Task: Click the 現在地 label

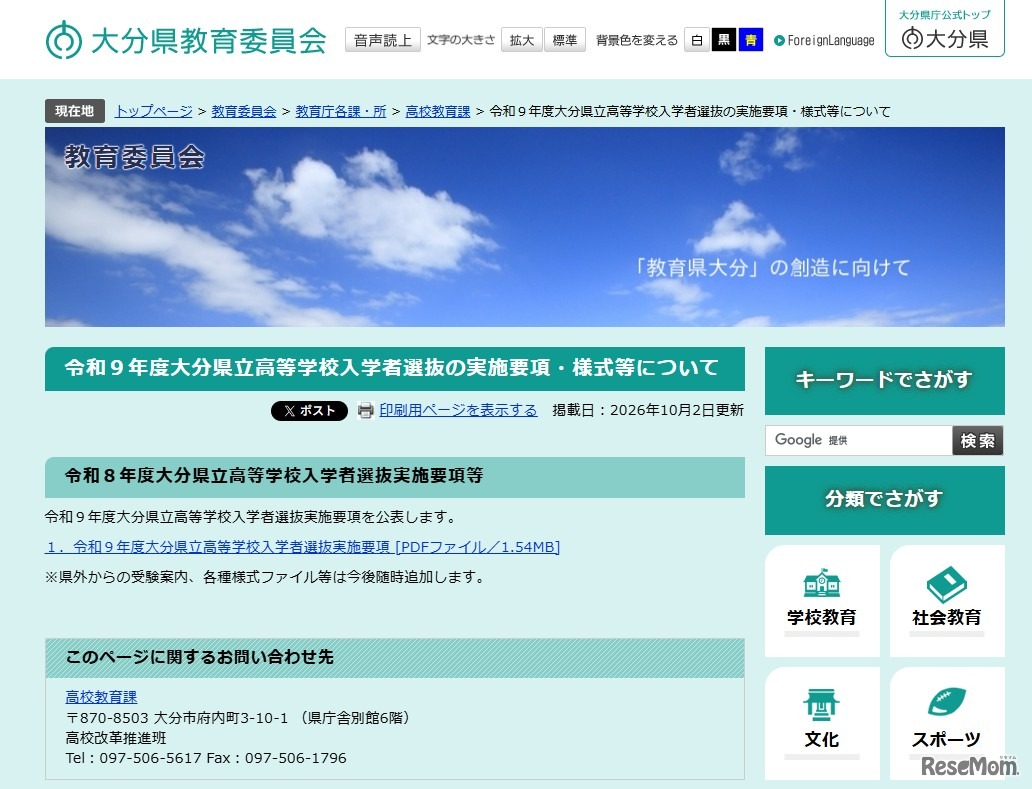Action: pyautogui.click(x=74, y=111)
